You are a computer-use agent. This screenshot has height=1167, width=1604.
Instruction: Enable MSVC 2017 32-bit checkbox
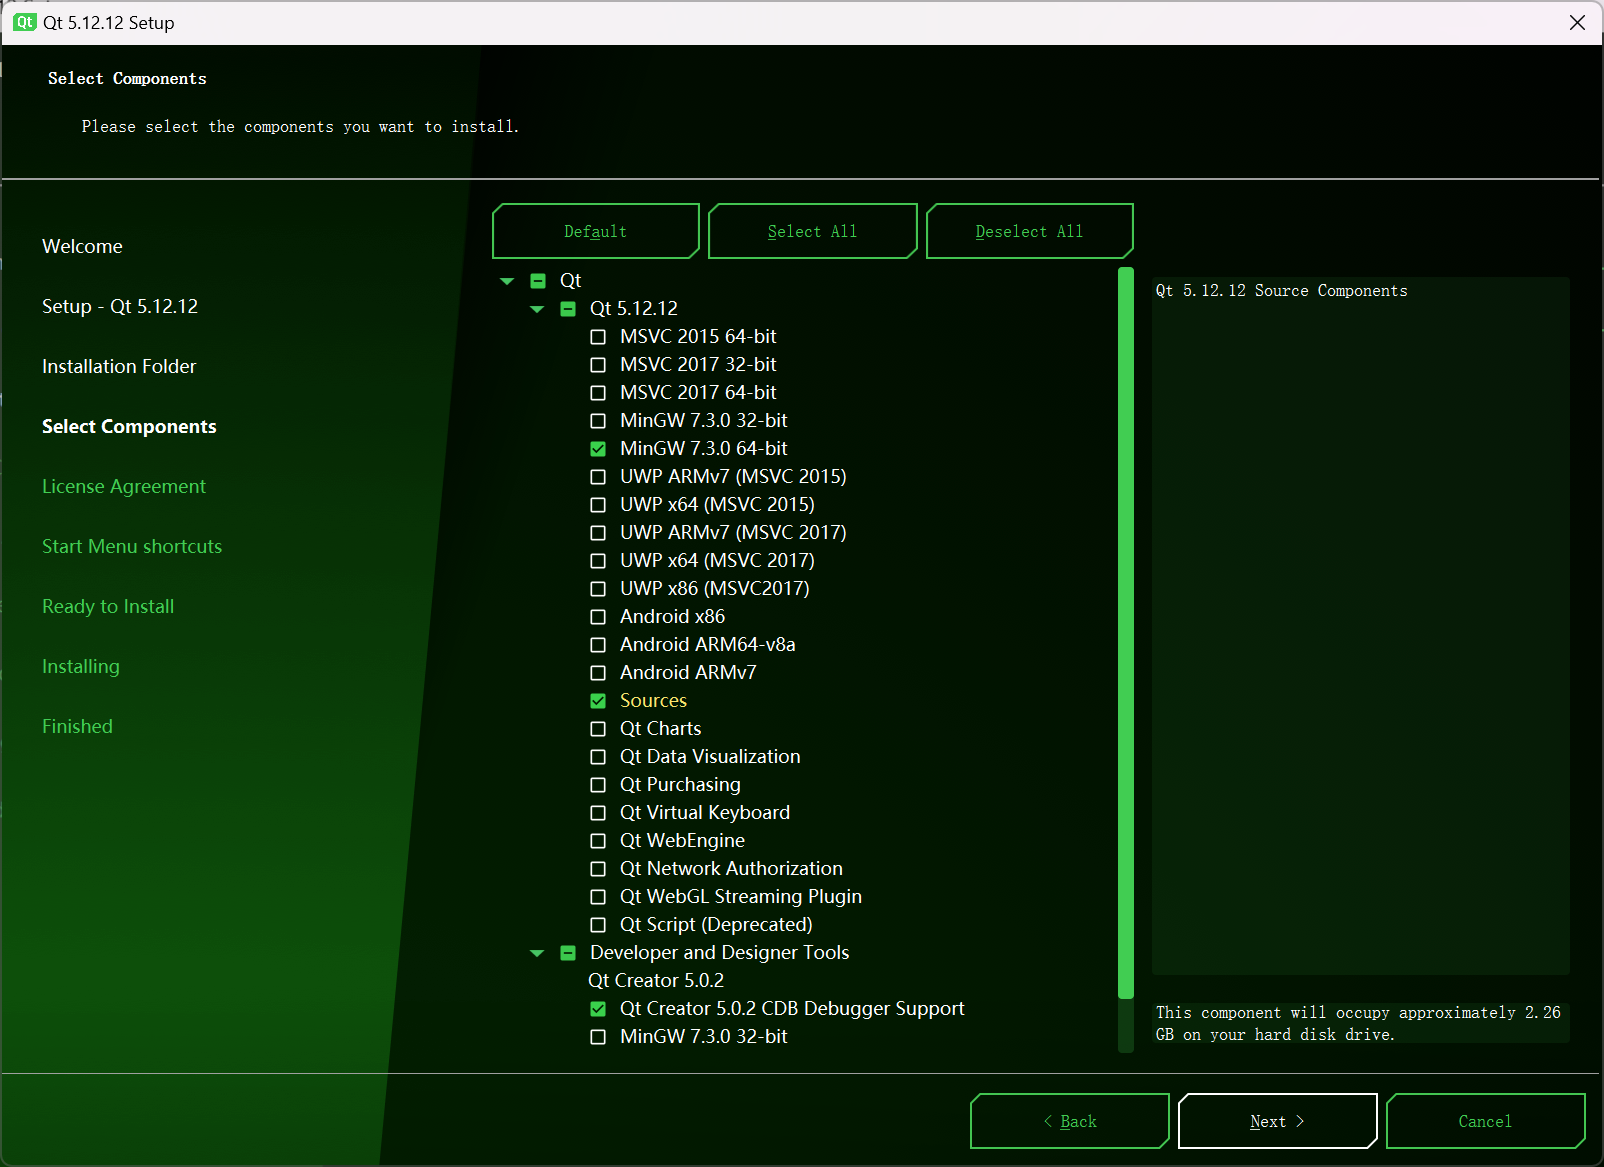click(x=598, y=365)
